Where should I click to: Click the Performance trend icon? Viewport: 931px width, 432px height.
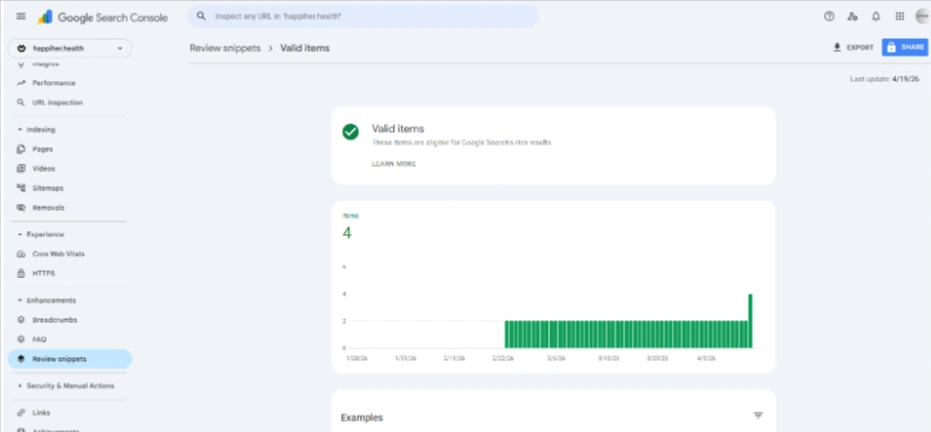(21, 83)
